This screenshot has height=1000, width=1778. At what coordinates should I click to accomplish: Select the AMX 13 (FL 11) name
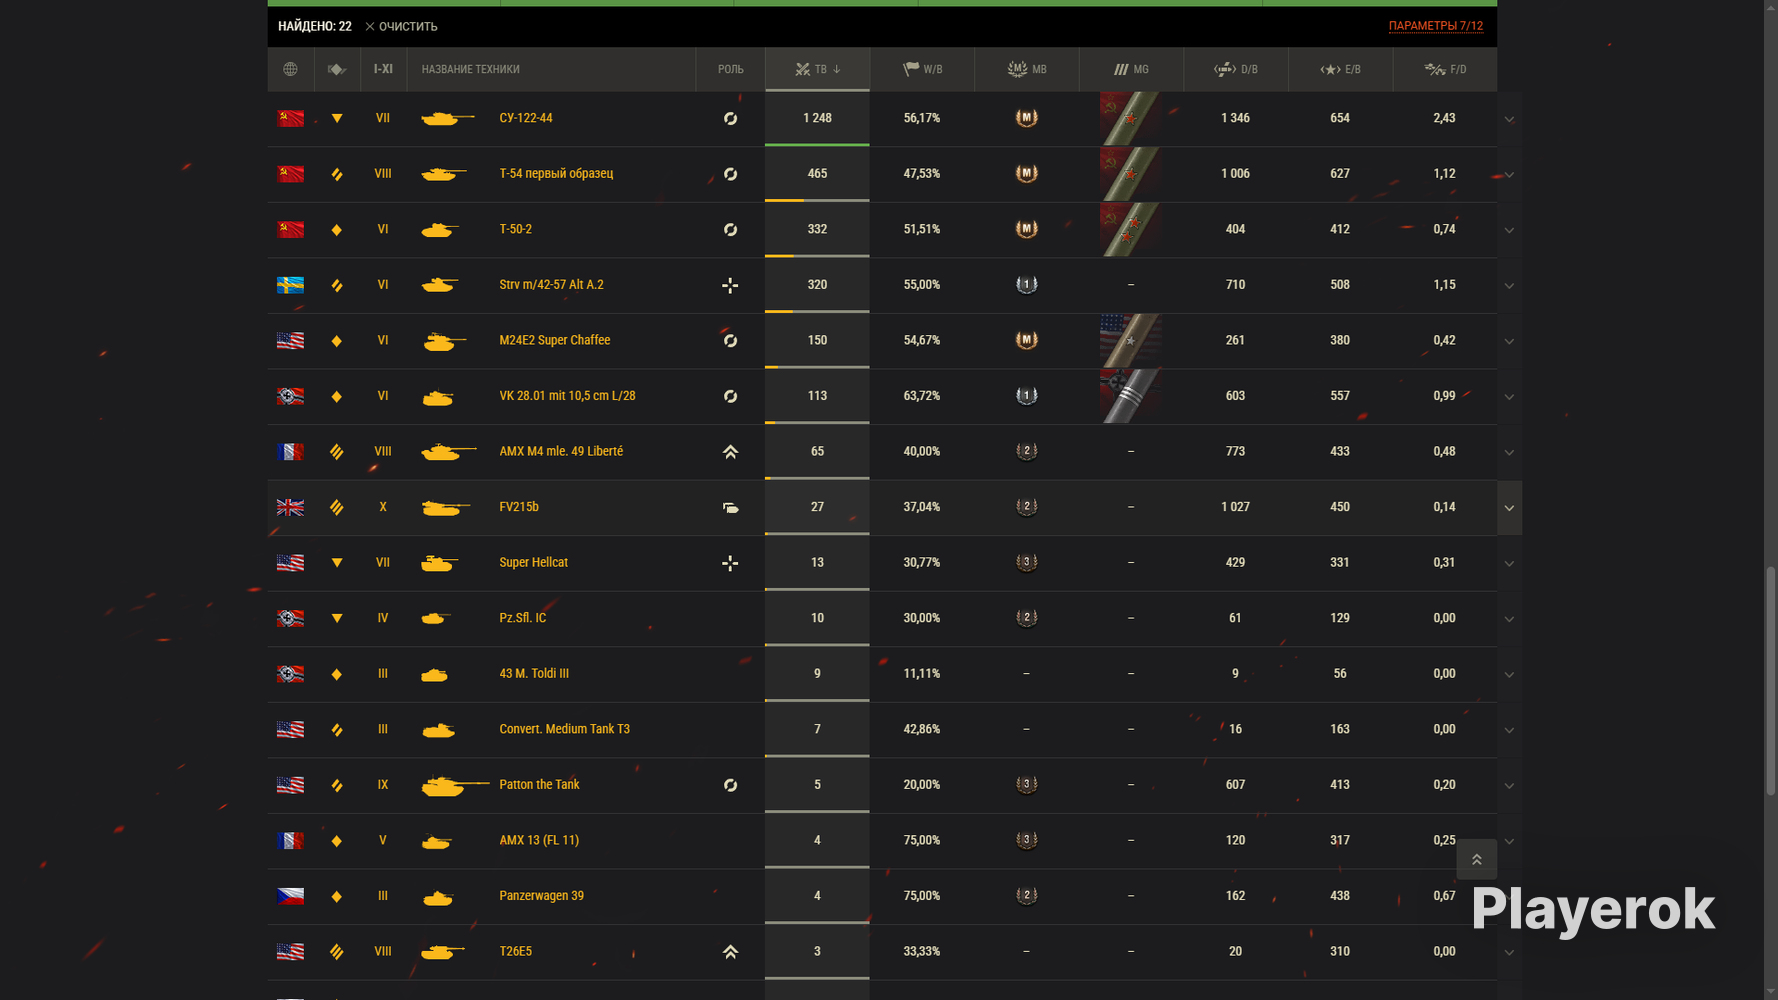[539, 840]
